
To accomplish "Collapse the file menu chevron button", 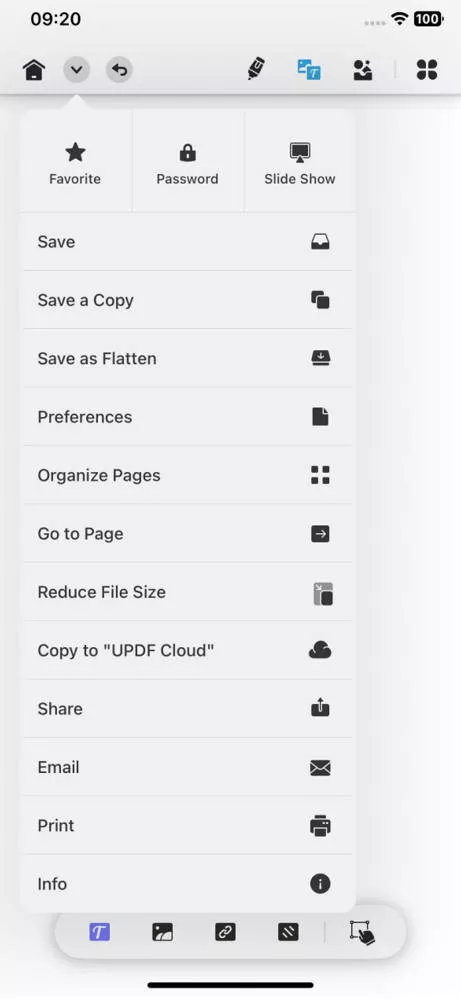I will 76,69.
